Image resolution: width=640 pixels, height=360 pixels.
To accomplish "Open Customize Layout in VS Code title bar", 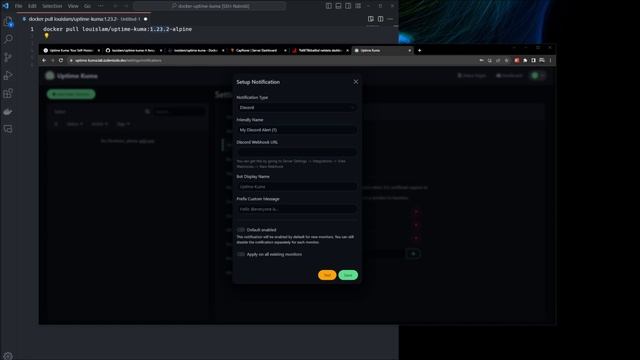I will (358, 6).
